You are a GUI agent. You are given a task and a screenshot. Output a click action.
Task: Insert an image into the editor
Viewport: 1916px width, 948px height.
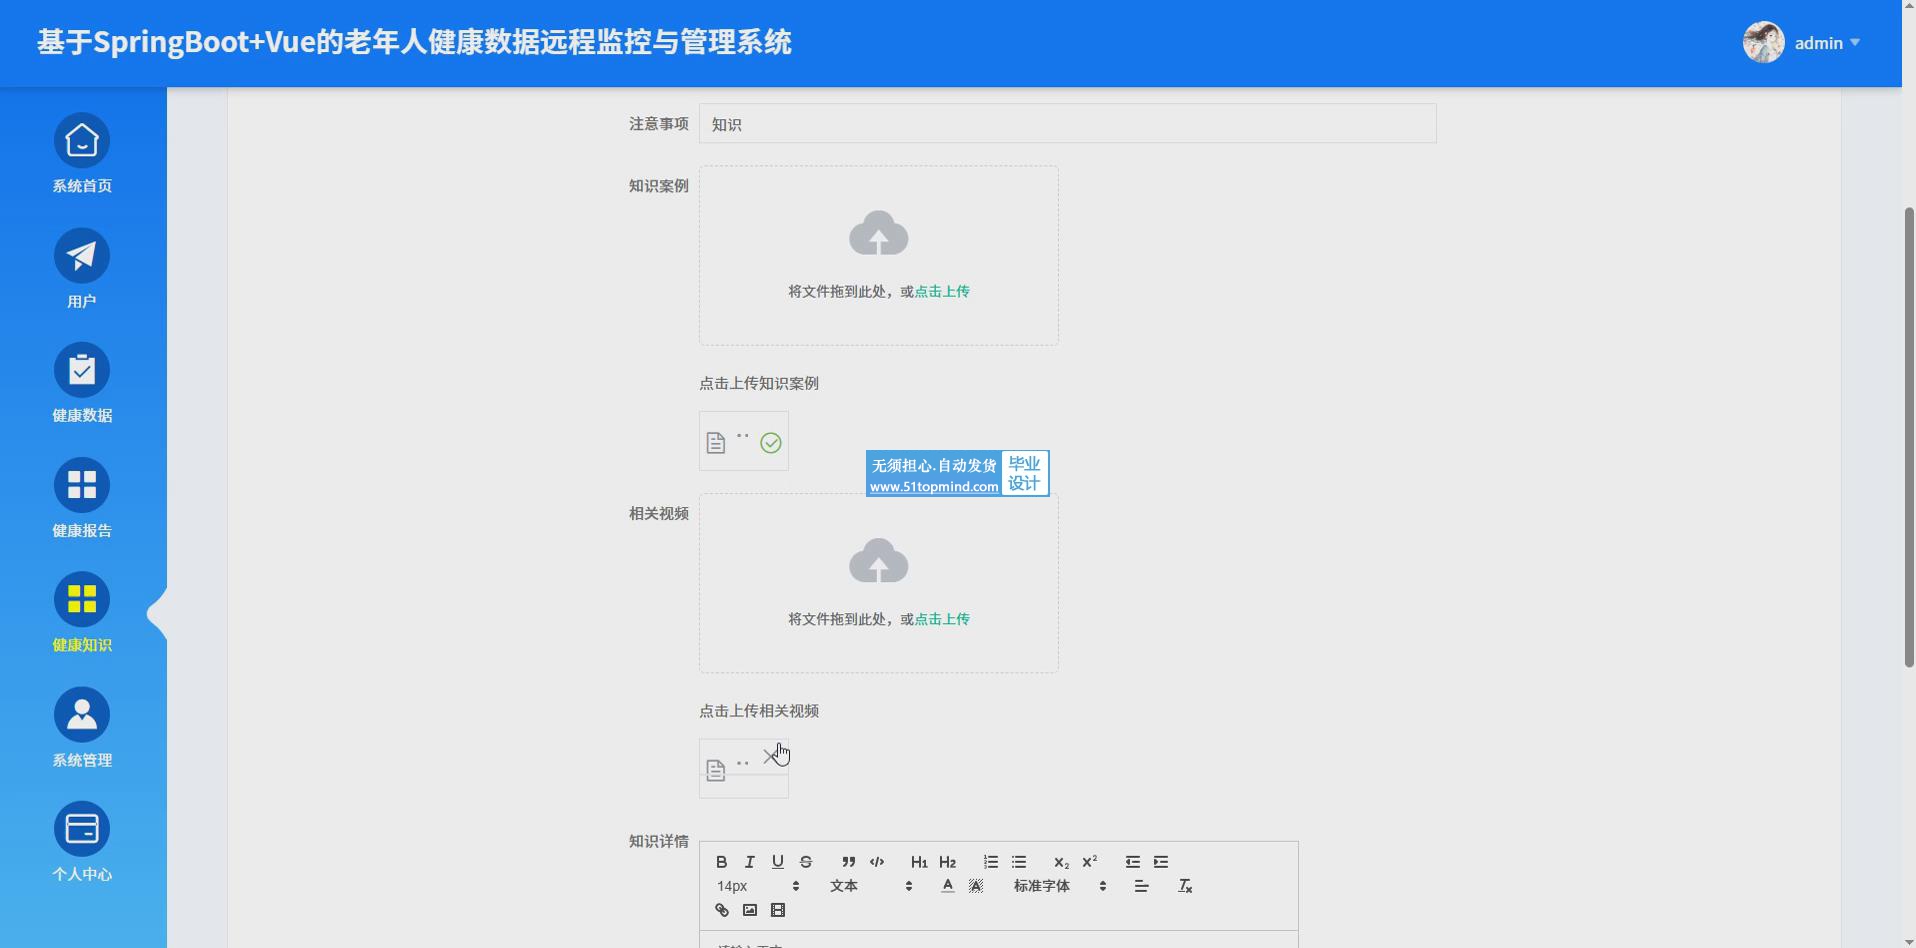coord(750,910)
